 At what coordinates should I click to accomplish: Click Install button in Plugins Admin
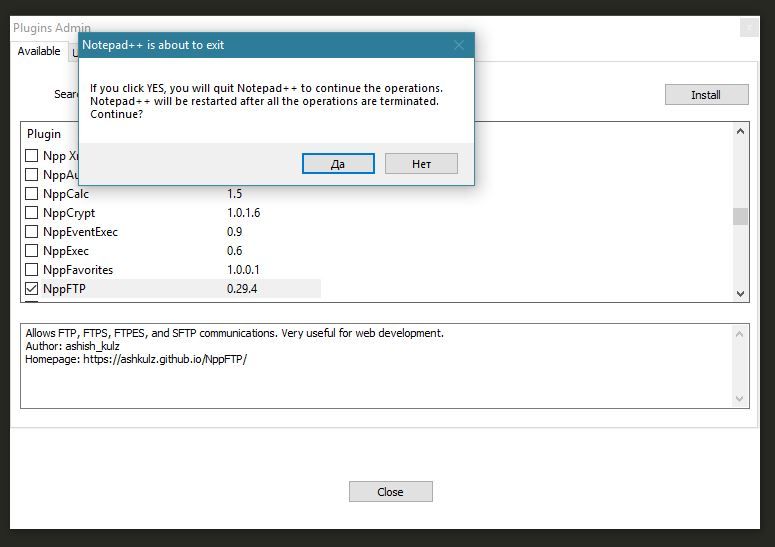[706, 94]
